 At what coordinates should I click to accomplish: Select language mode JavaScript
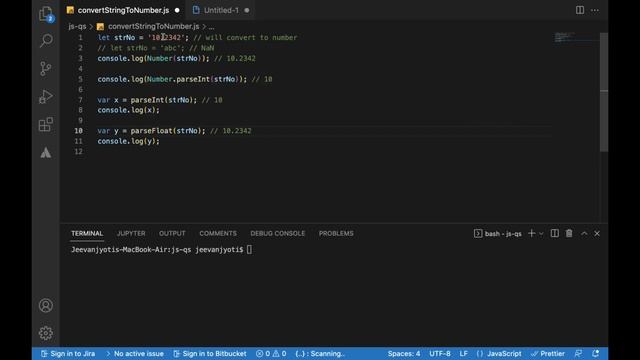[499, 353]
